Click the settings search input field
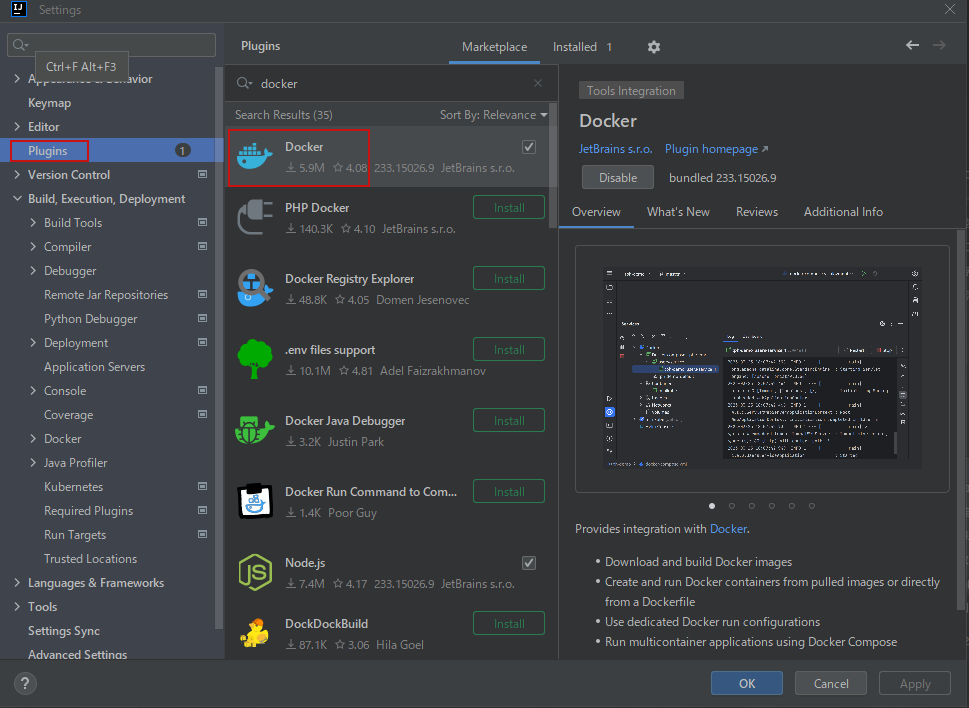Screen dimensions: 969x708 click(111, 45)
